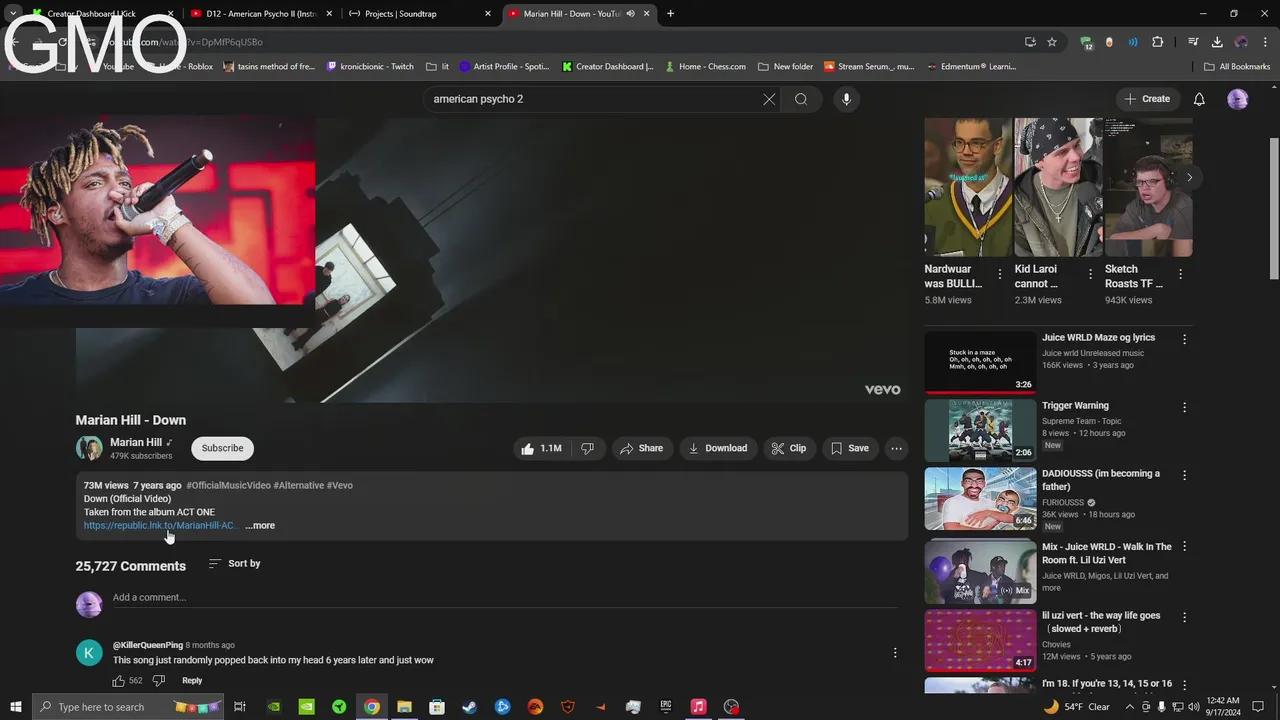Dislike the Marian Hill video
The width and height of the screenshot is (1280, 720).
point(588,449)
